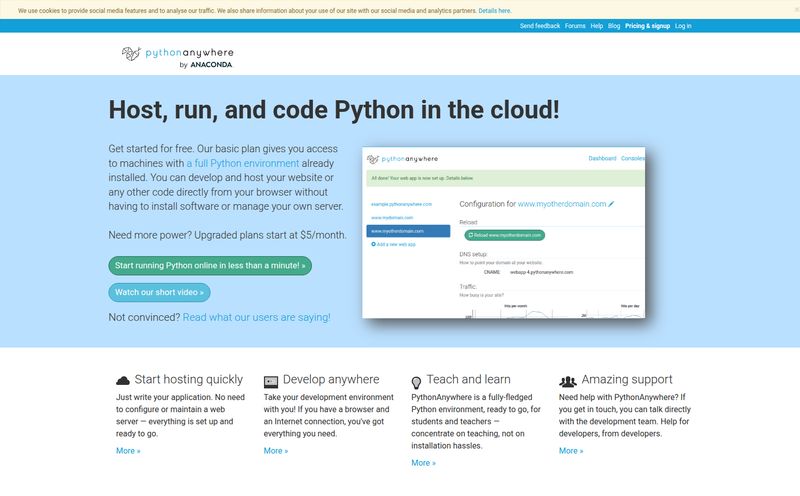The height and width of the screenshot is (496, 800).
Task: Open the Help link in top bar
Action: (x=596, y=26)
